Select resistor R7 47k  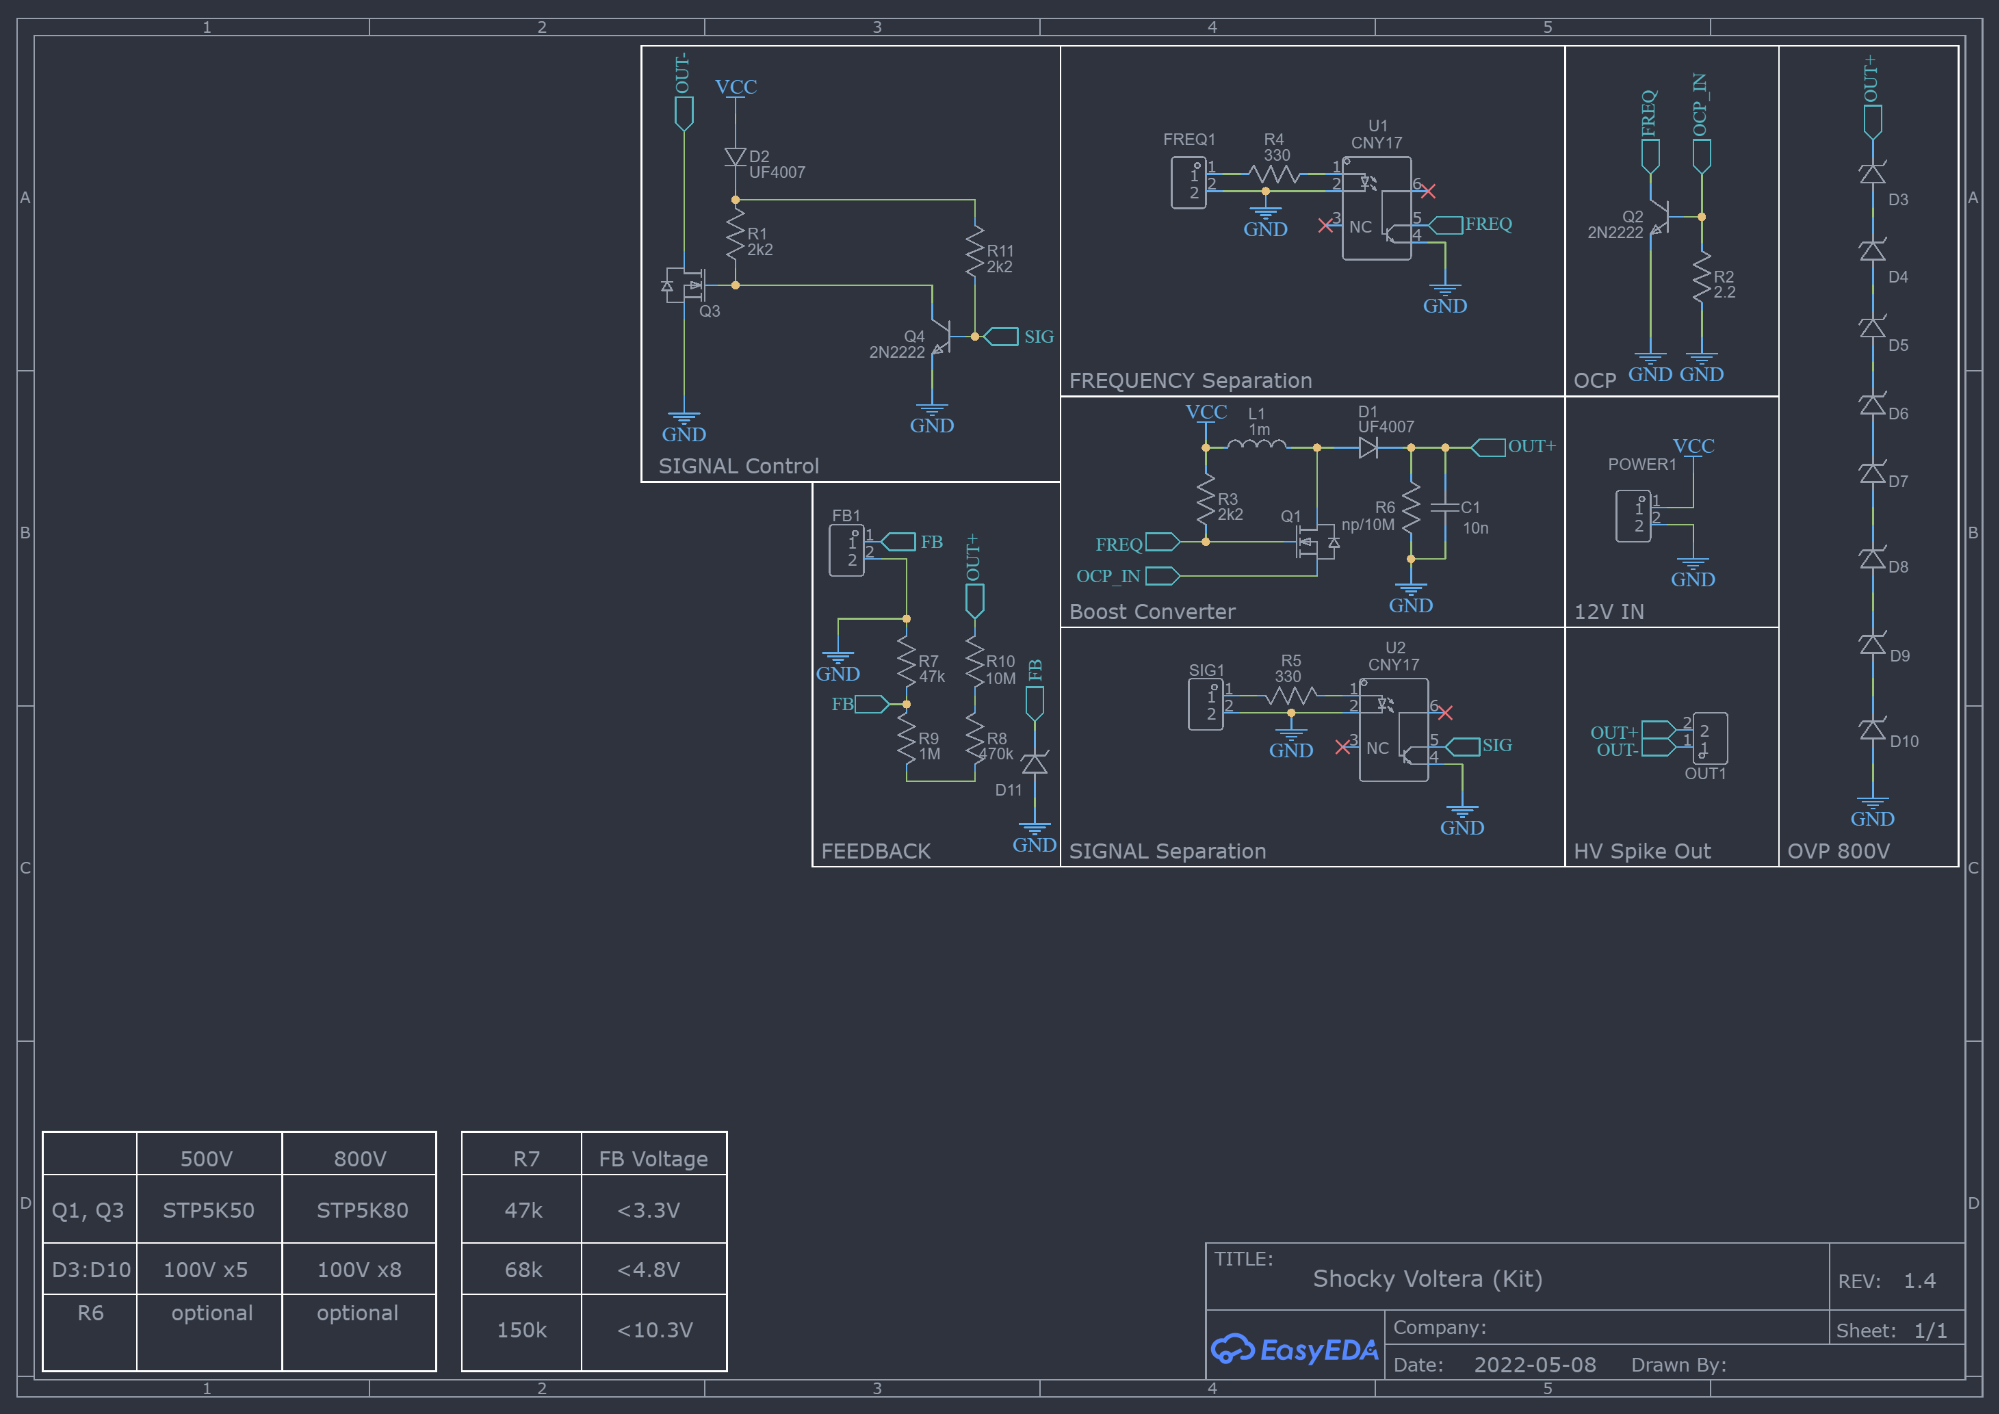(x=906, y=661)
